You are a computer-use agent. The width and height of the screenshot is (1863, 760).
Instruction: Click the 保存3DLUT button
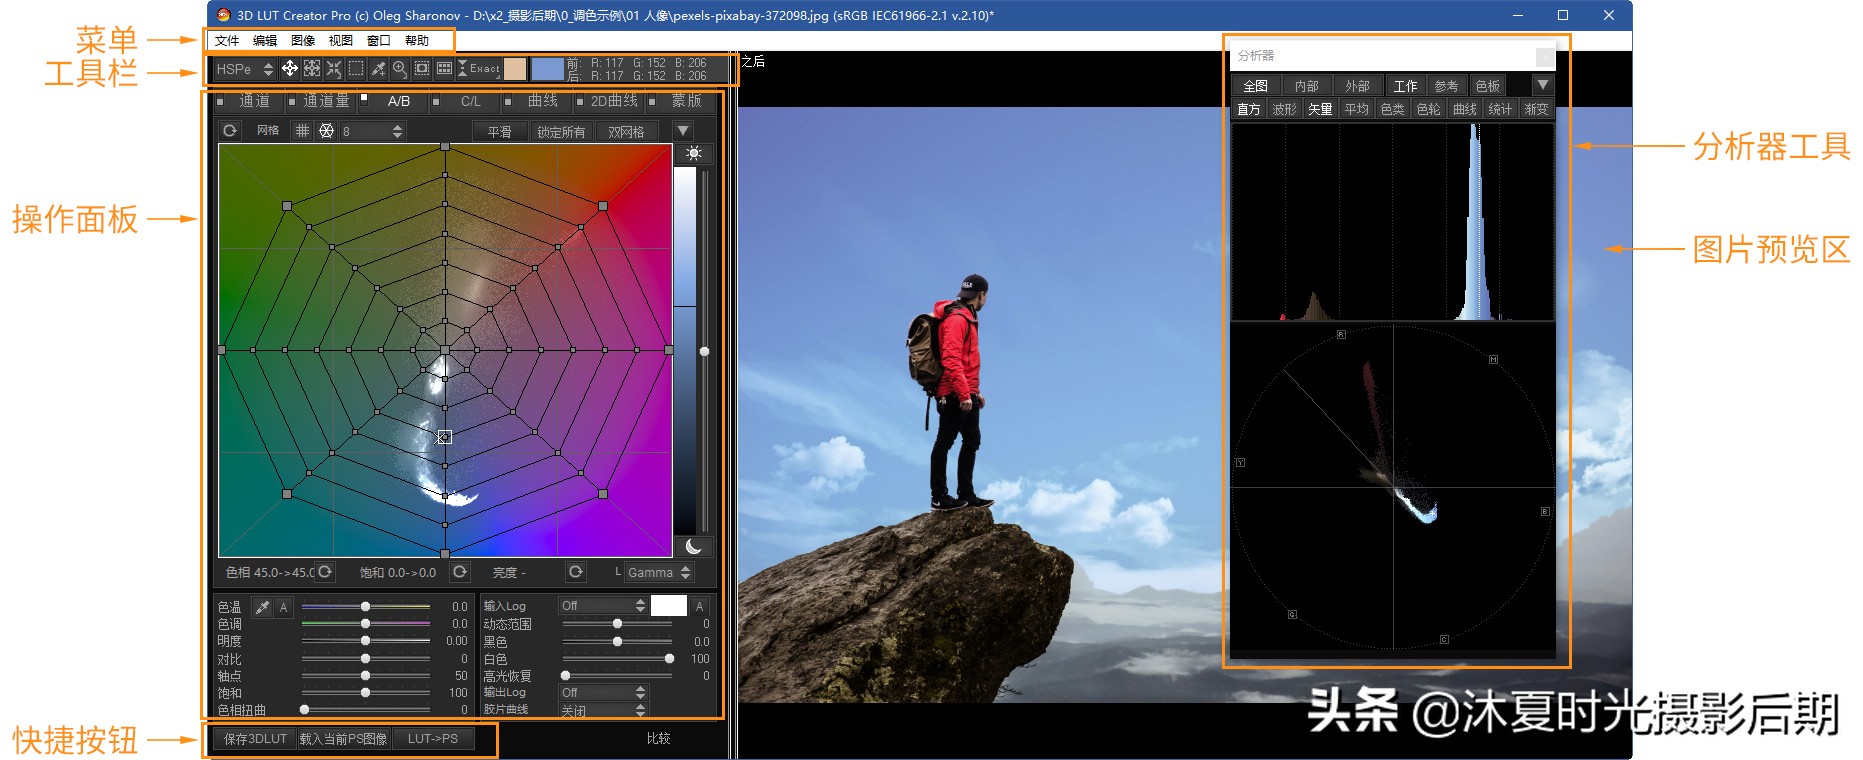(x=255, y=739)
